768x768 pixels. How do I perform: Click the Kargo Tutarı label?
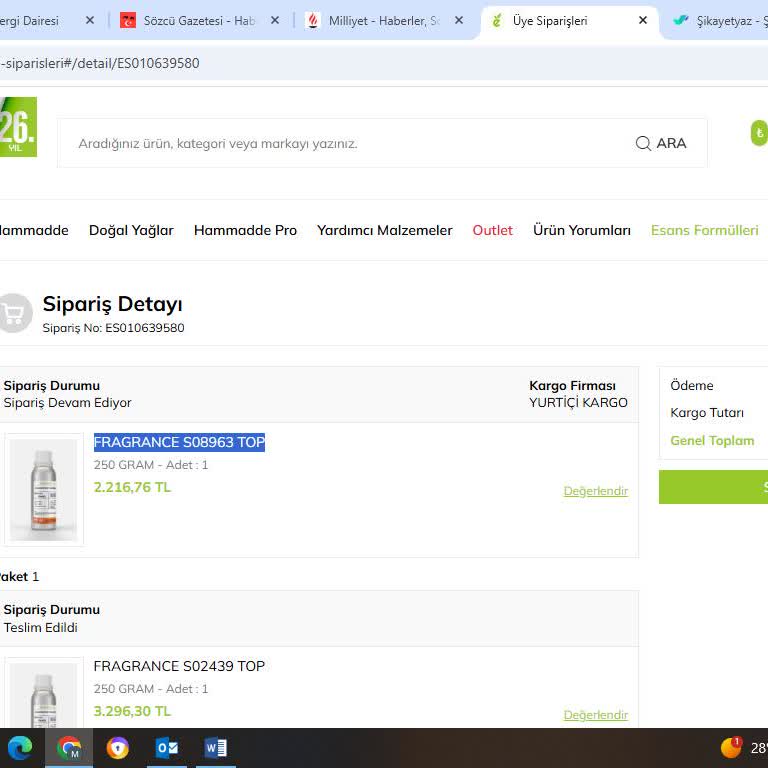tap(707, 413)
